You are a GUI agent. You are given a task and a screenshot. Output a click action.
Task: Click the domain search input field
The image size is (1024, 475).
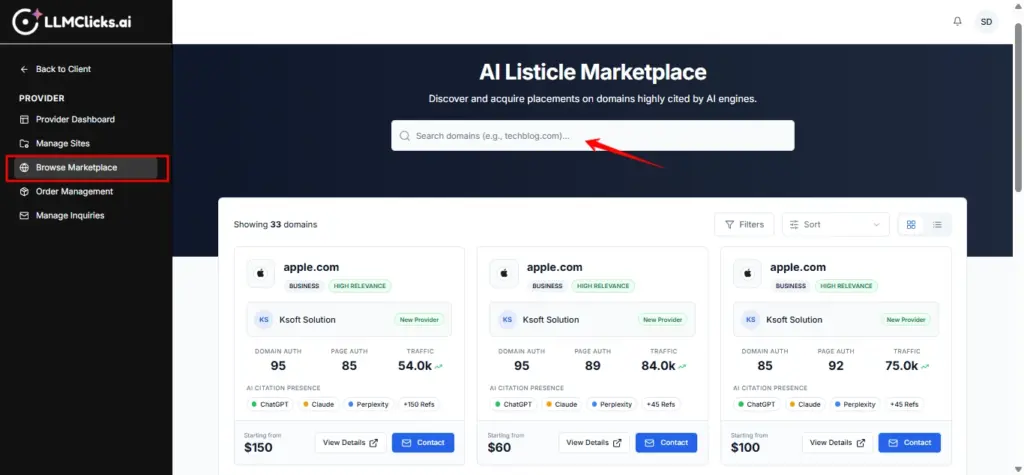click(x=592, y=136)
